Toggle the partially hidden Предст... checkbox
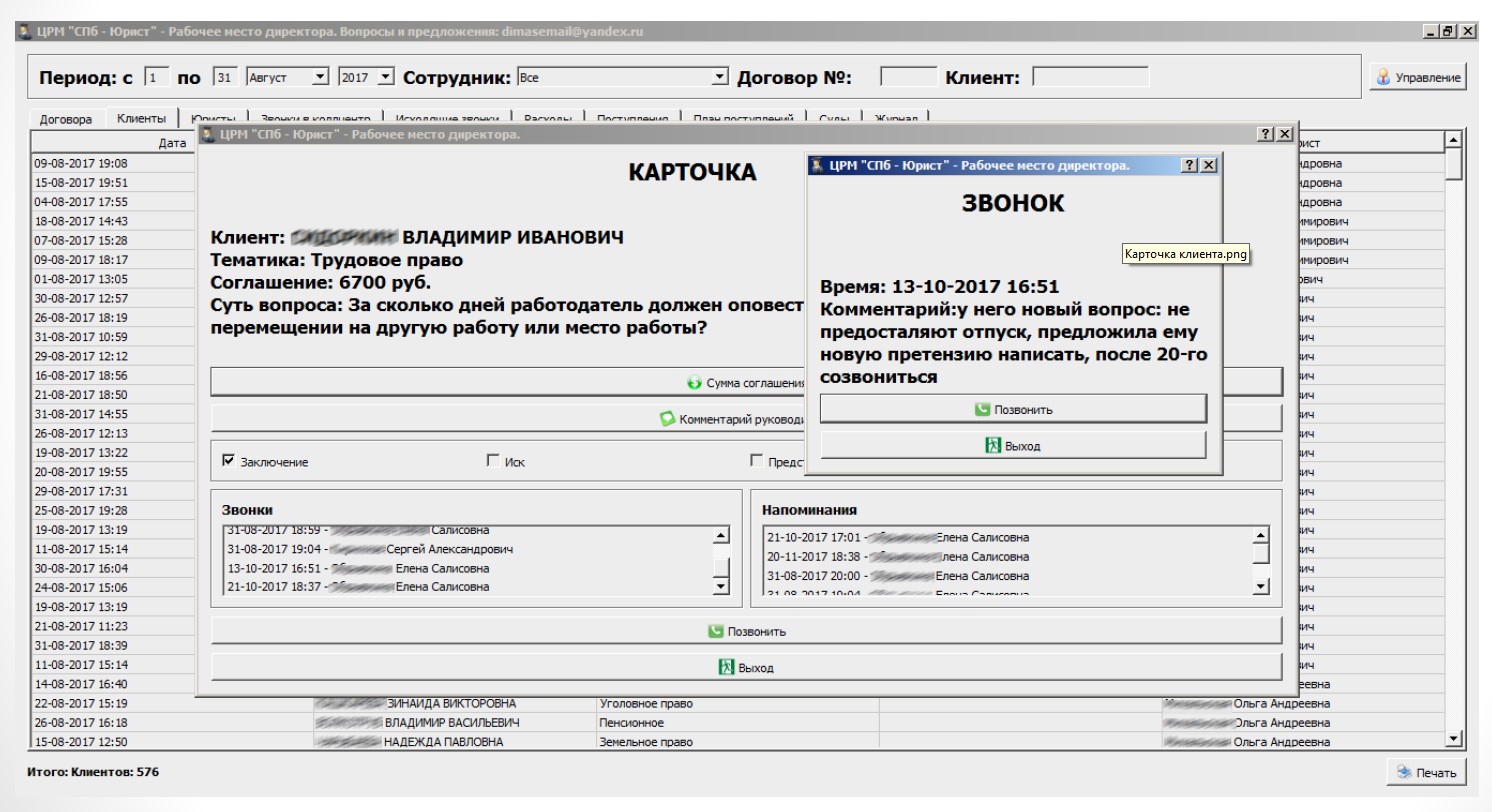Viewport: 1492px width, 812px height. pos(757,461)
